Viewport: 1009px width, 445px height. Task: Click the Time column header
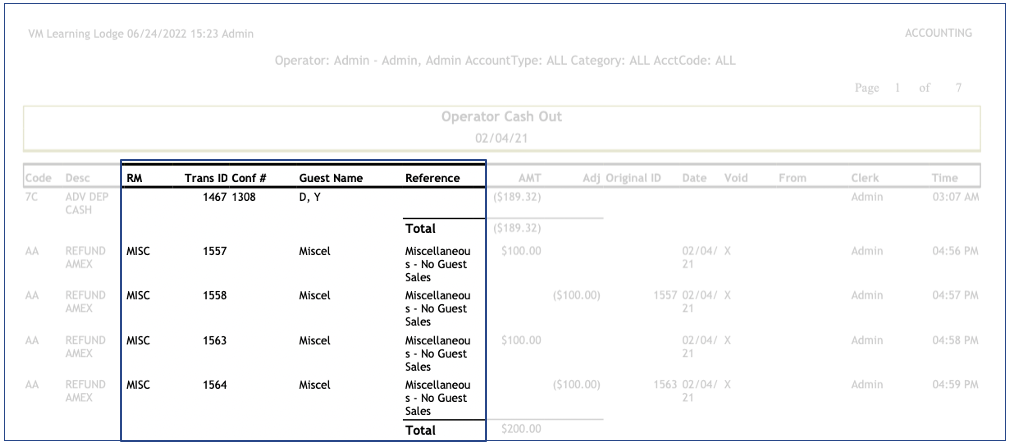pyautogui.click(x=944, y=178)
